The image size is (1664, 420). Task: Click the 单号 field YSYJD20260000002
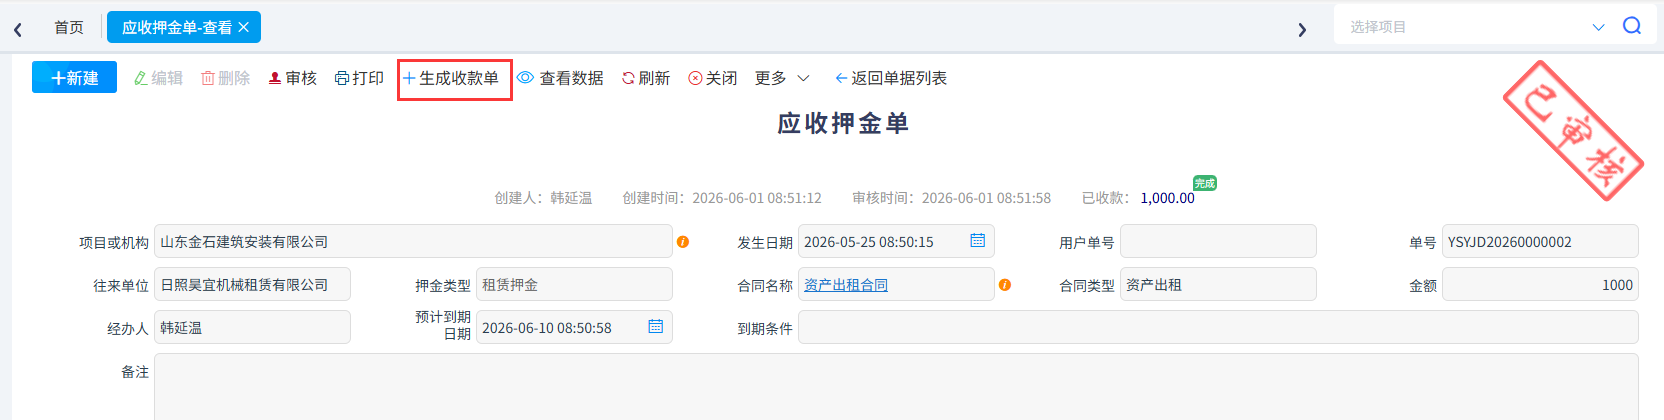pos(1540,241)
